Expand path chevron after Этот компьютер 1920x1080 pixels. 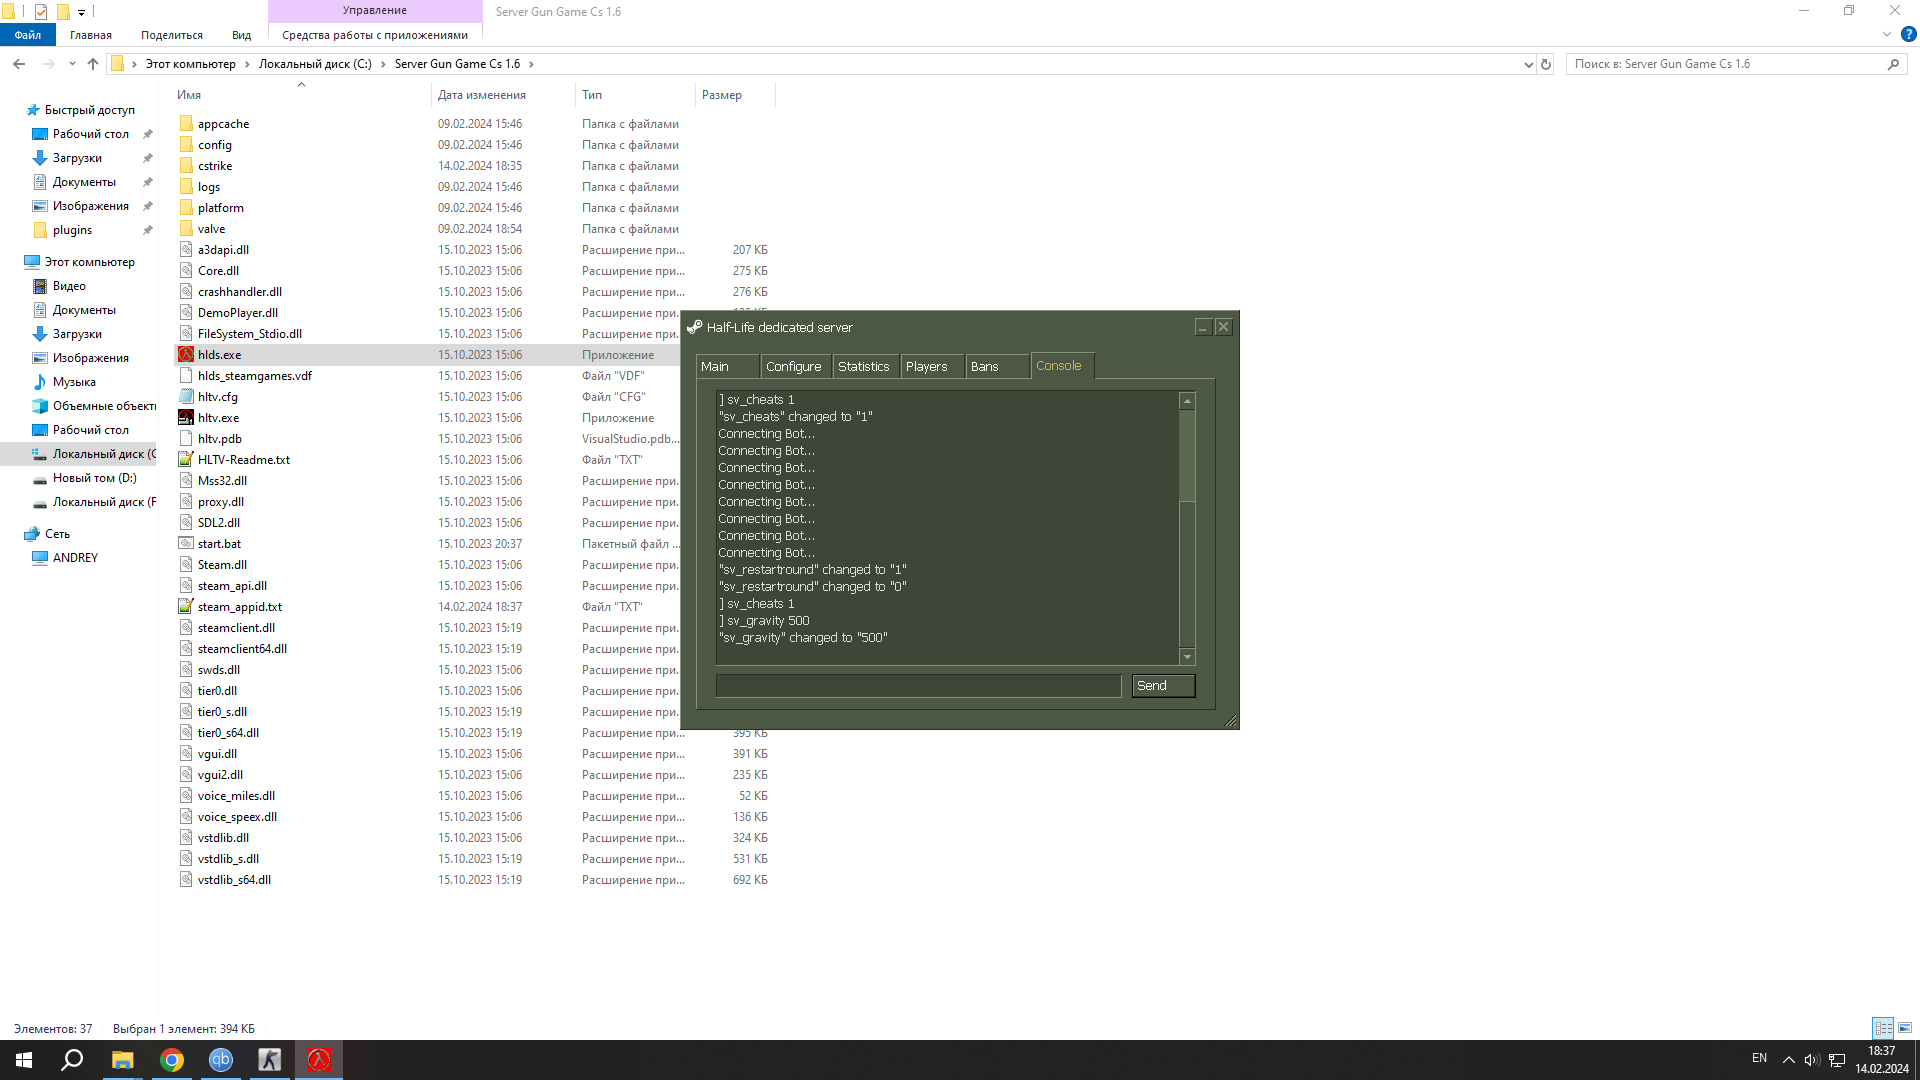pos(247,64)
